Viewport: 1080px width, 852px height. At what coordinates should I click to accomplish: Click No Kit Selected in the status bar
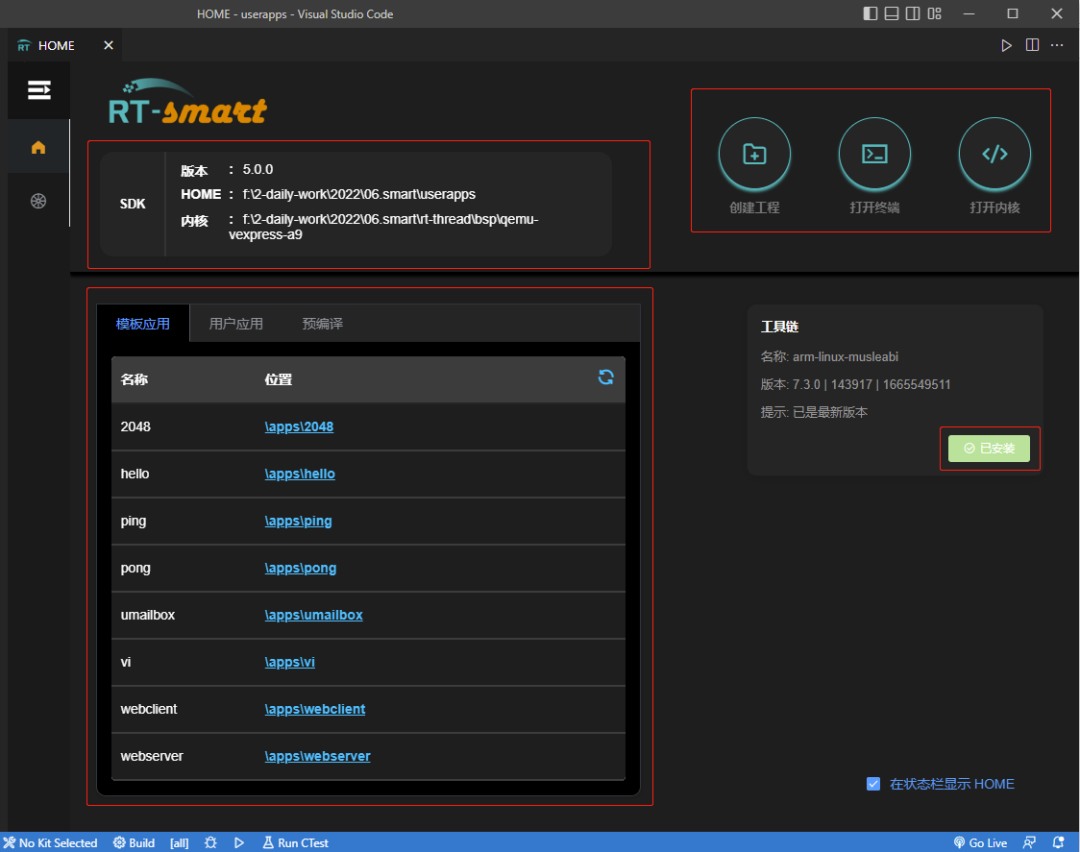50,842
